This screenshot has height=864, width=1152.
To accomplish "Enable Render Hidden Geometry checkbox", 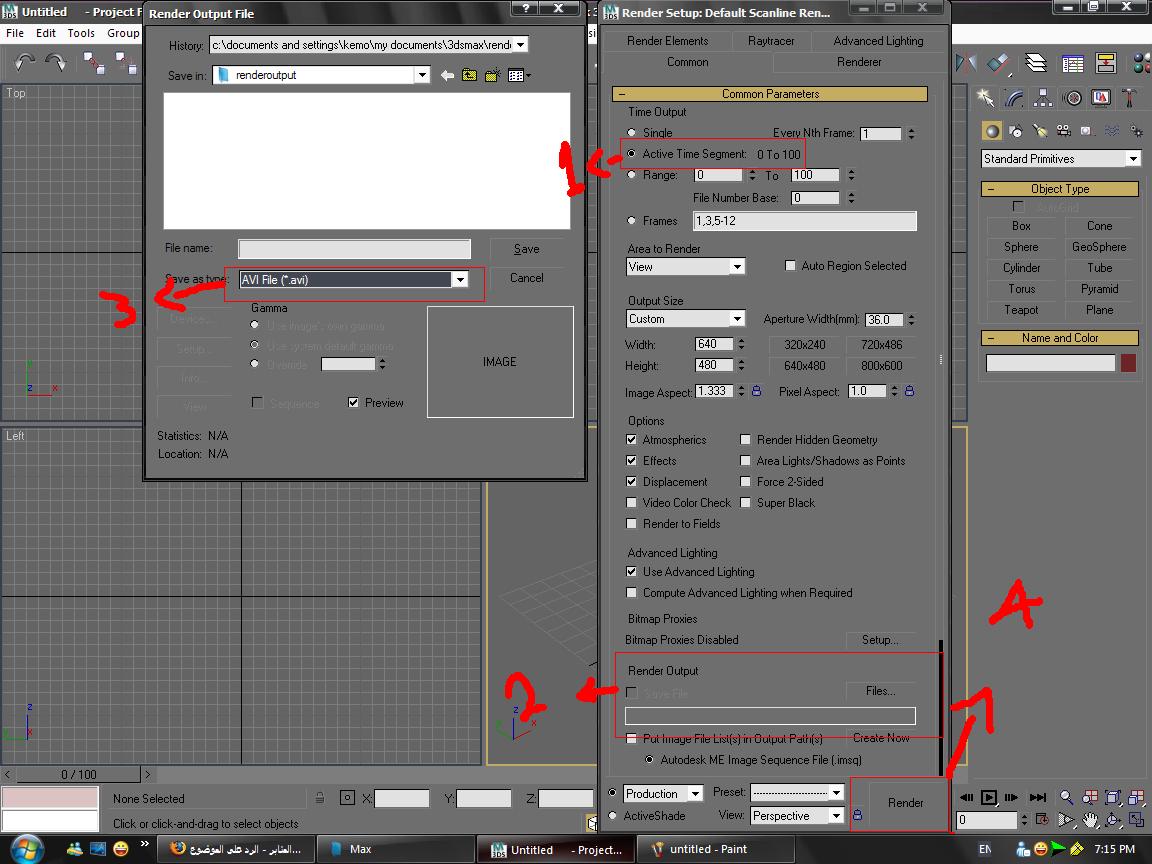I will click(x=745, y=439).
